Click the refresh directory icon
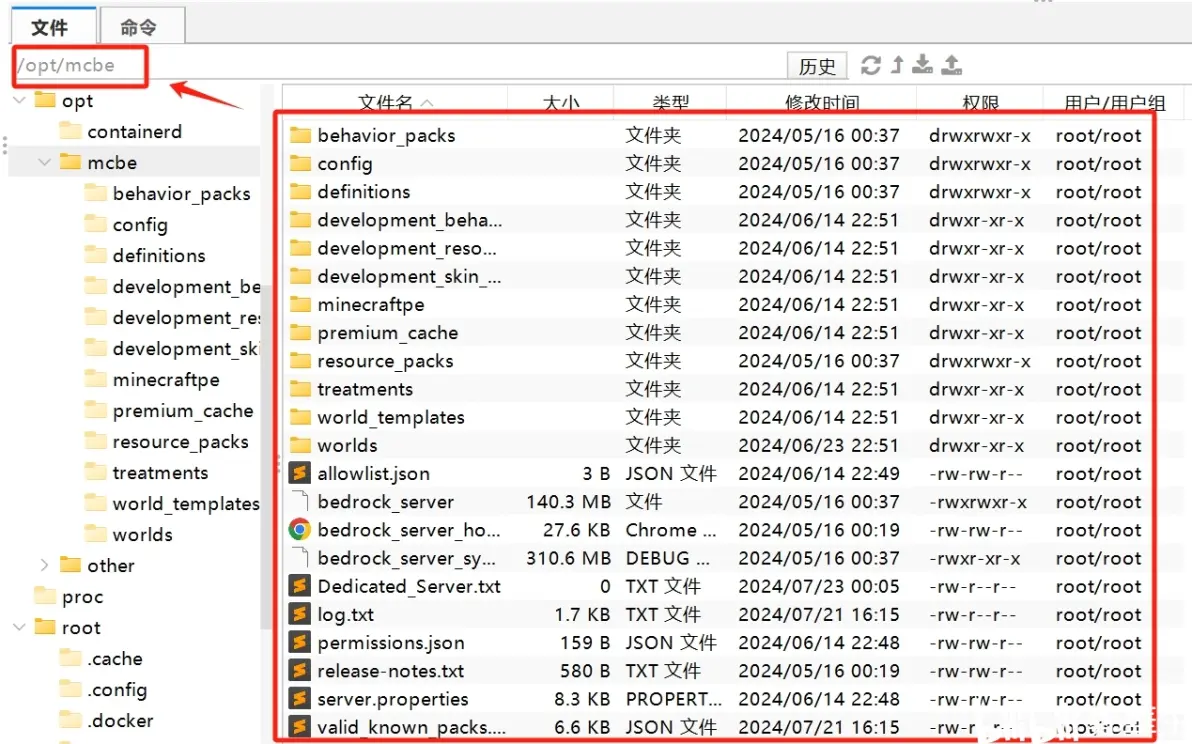The height and width of the screenshot is (744, 1192). [x=870, y=65]
